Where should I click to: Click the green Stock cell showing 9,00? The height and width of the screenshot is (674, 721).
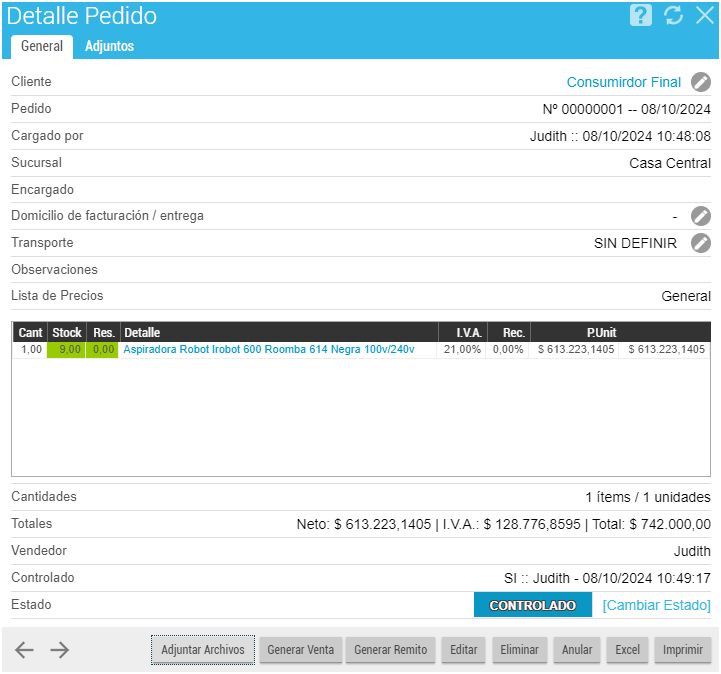coord(67,350)
